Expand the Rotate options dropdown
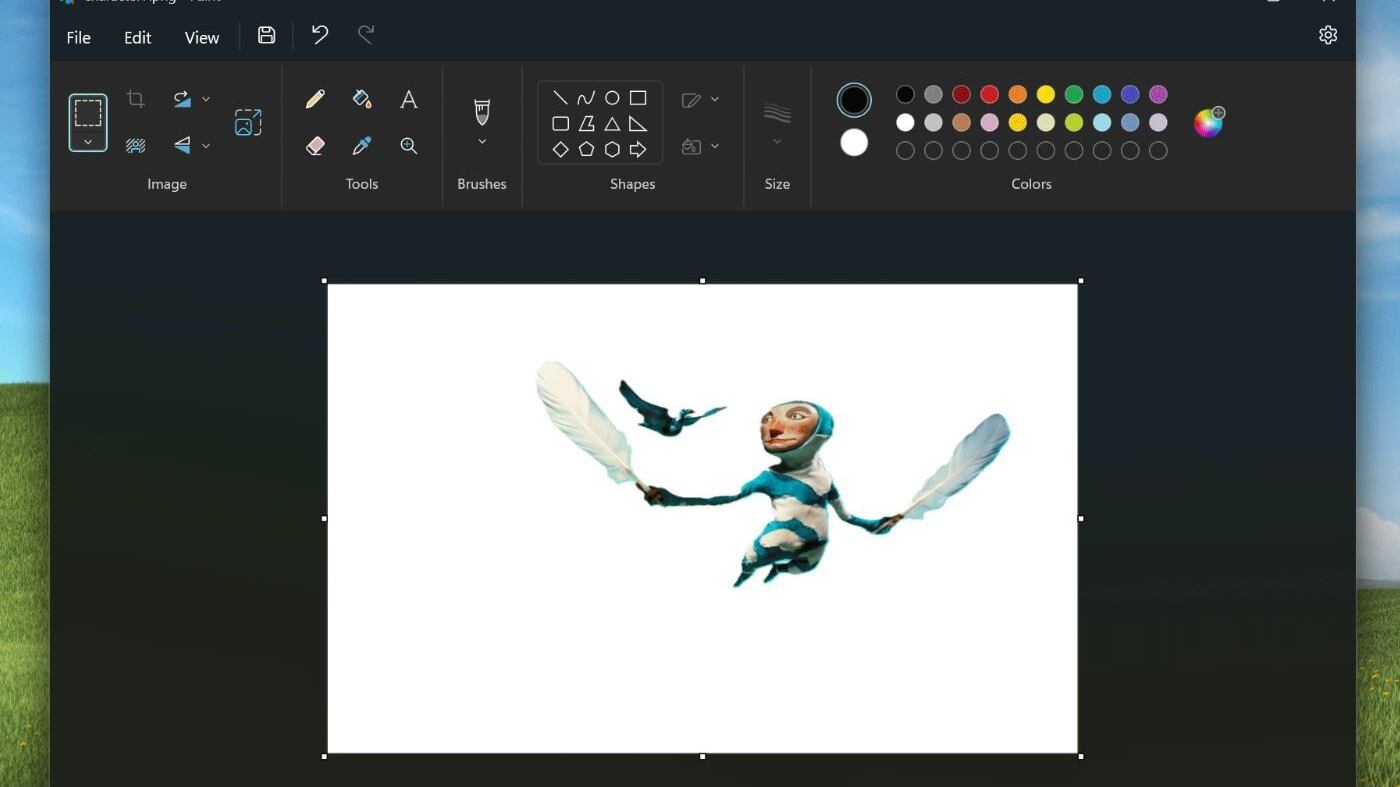 206,99
